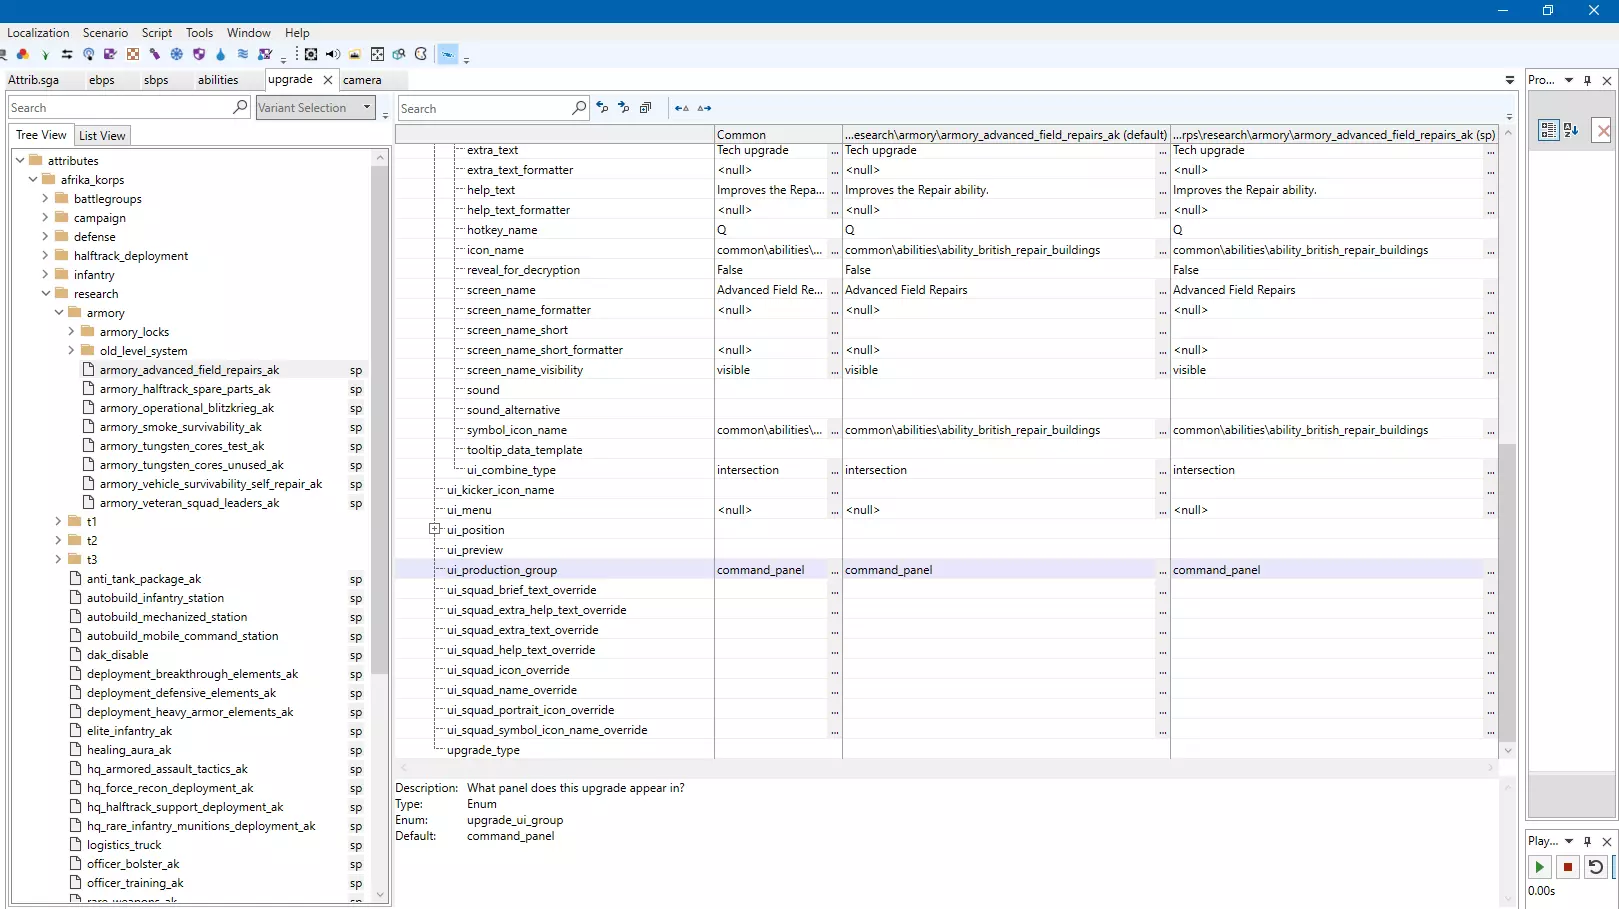Click the left attribute tree Search field
This screenshot has height=909, width=1619.
(x=120, y=108)
